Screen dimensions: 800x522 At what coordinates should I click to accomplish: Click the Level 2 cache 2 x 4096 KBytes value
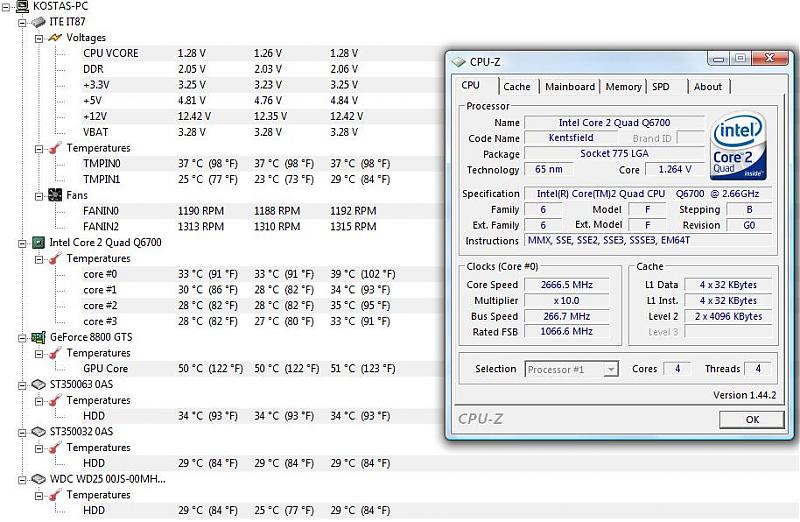tap(728, 316)
